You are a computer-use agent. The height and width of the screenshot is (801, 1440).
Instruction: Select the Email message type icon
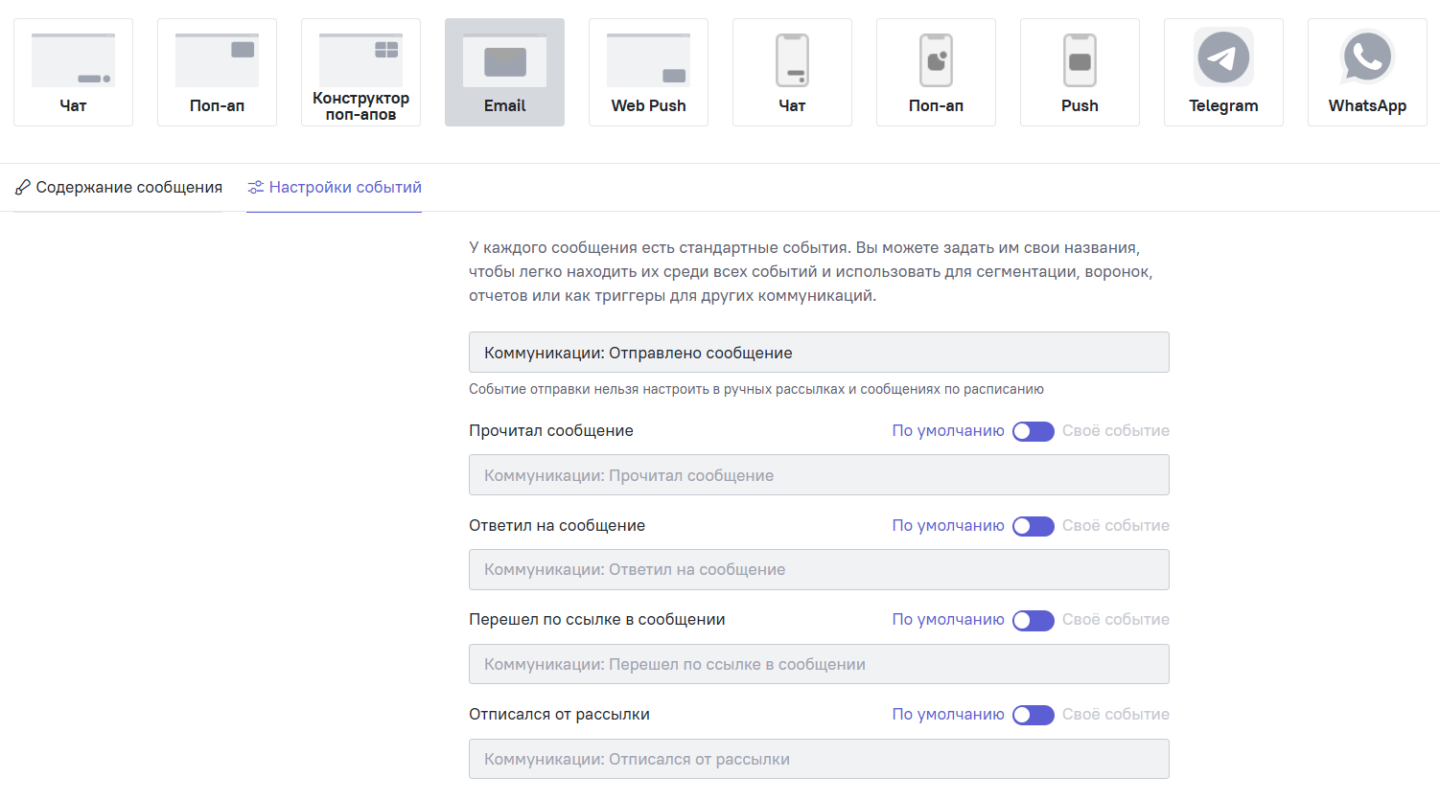coord(505,72)
